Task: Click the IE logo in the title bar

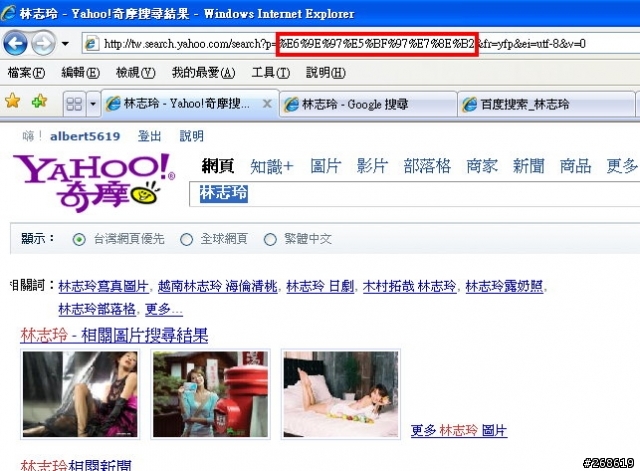Action: point(8,13)
